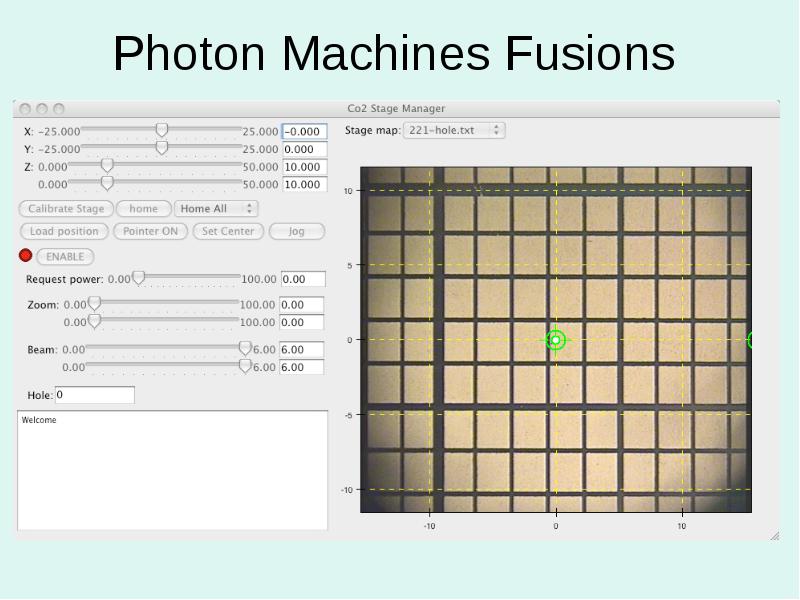
Task: Click the Z axis slider handle
Action: (x=107, y=166)
